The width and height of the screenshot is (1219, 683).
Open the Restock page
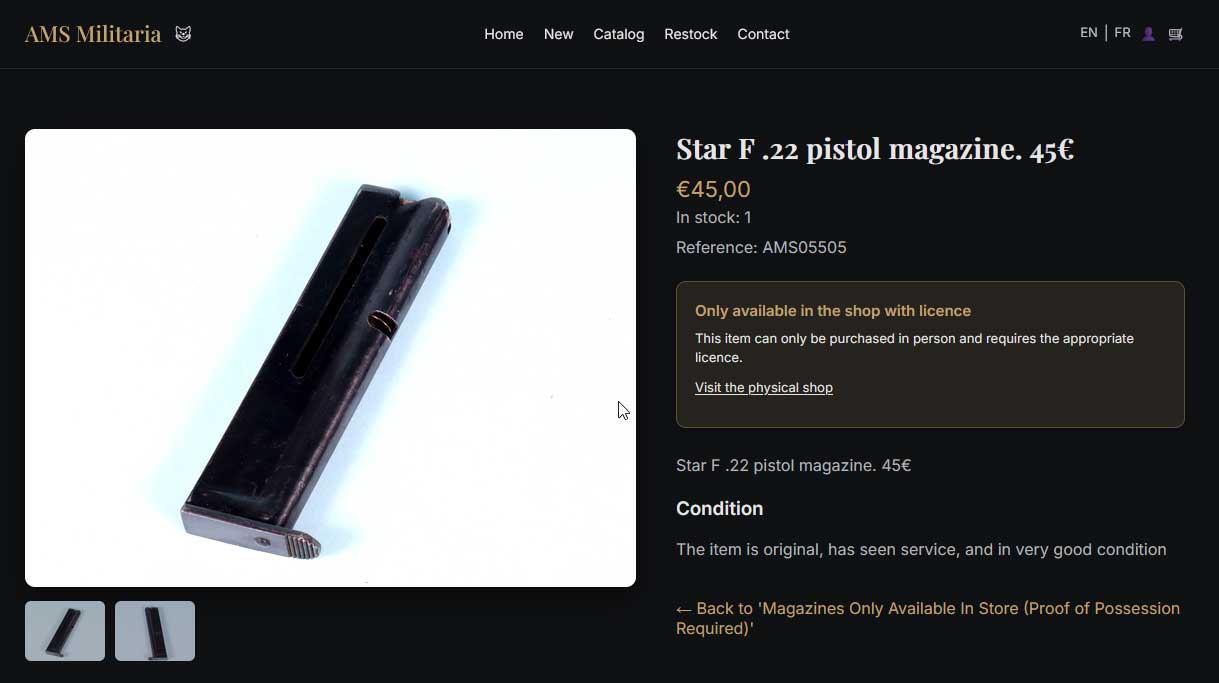691,34
